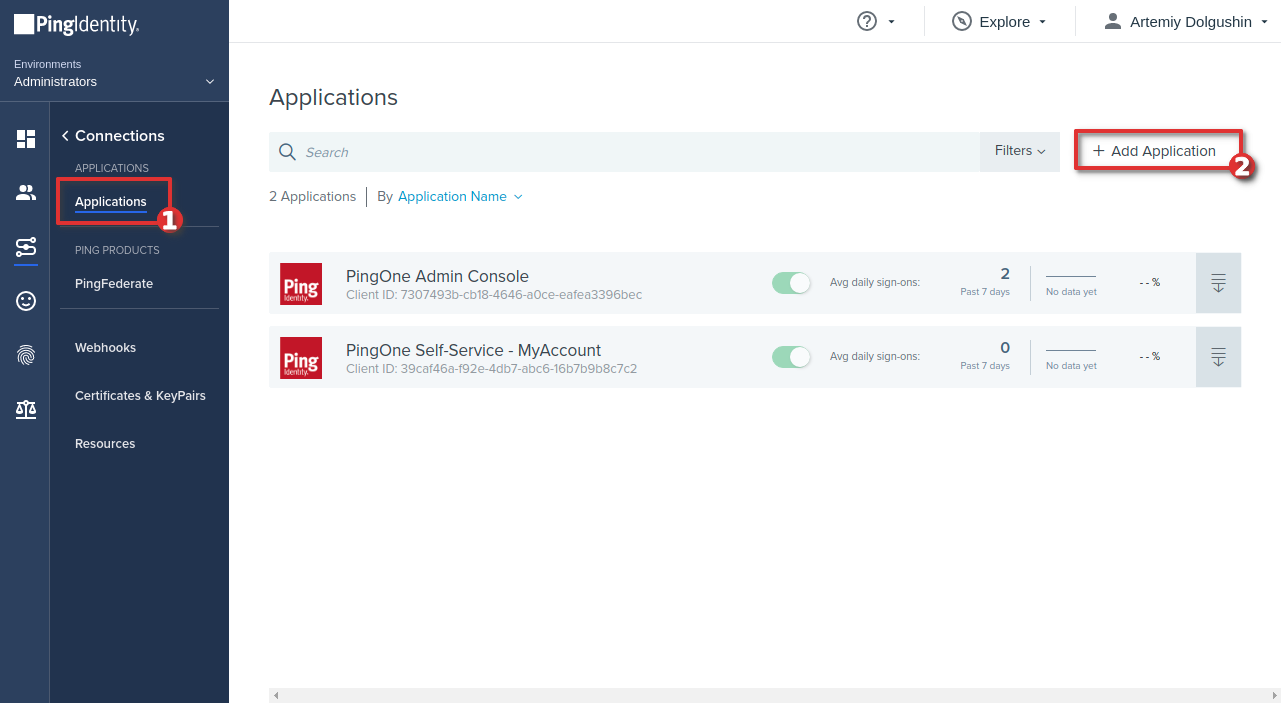Toggle PingOne Self-Service - MyAccount enabled switch
Image resolution: width=1281 pixels, height=703 pixels.
click(x=791, y=357)
